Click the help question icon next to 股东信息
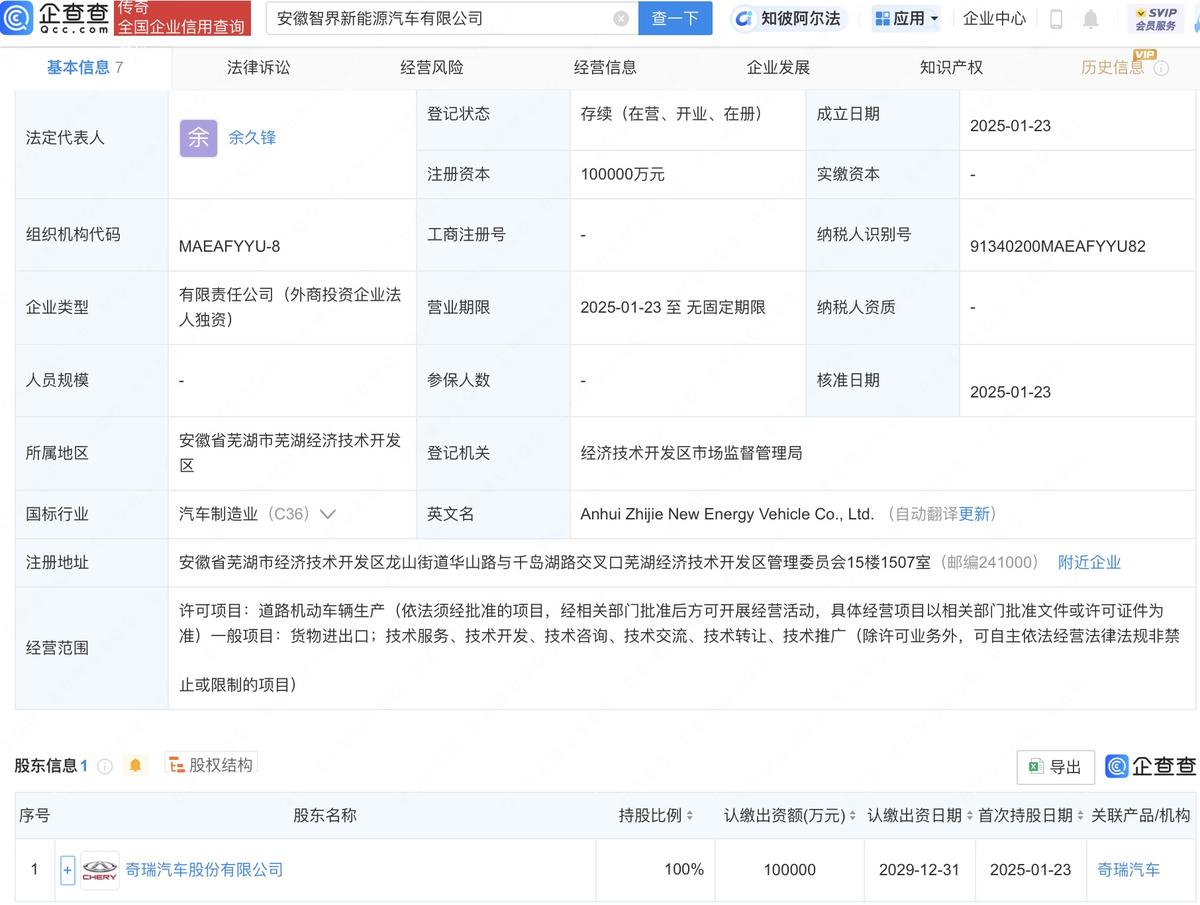The image size is (1200, 905). click(105, 763)
